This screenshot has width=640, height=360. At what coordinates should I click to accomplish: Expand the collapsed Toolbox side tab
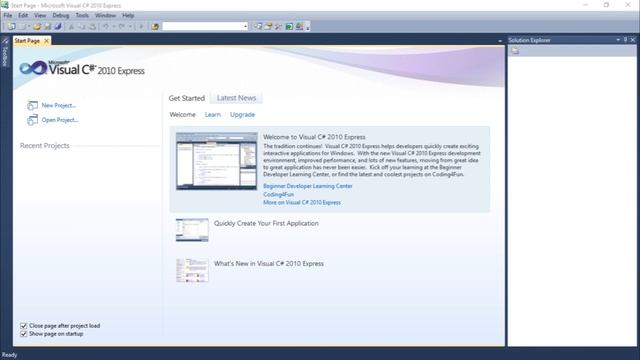(5, 52)
